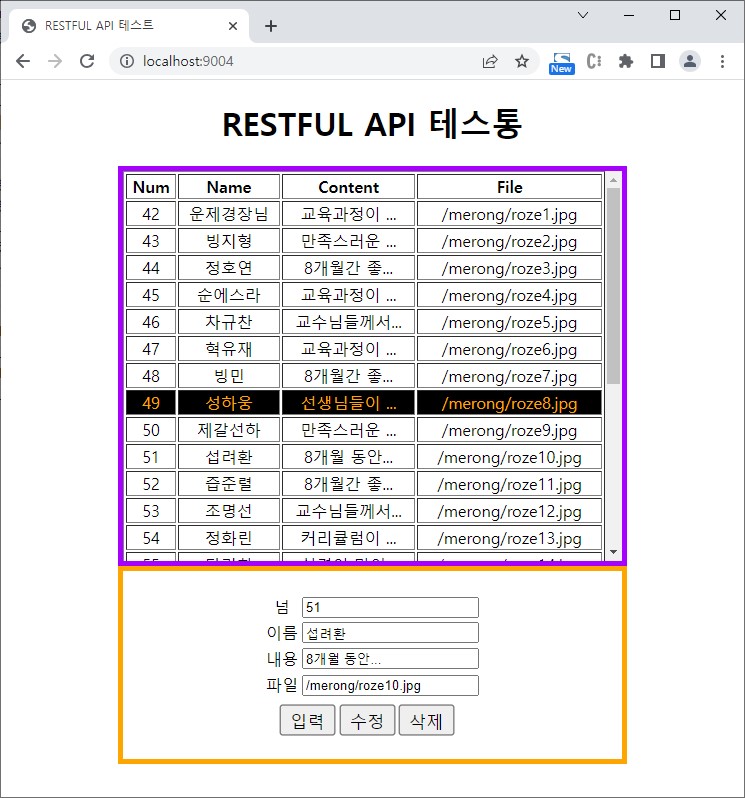The height and width of the screenshot is (798, 745).
Task: Toggle the browser side panel
Action: (x=658, y=62)
